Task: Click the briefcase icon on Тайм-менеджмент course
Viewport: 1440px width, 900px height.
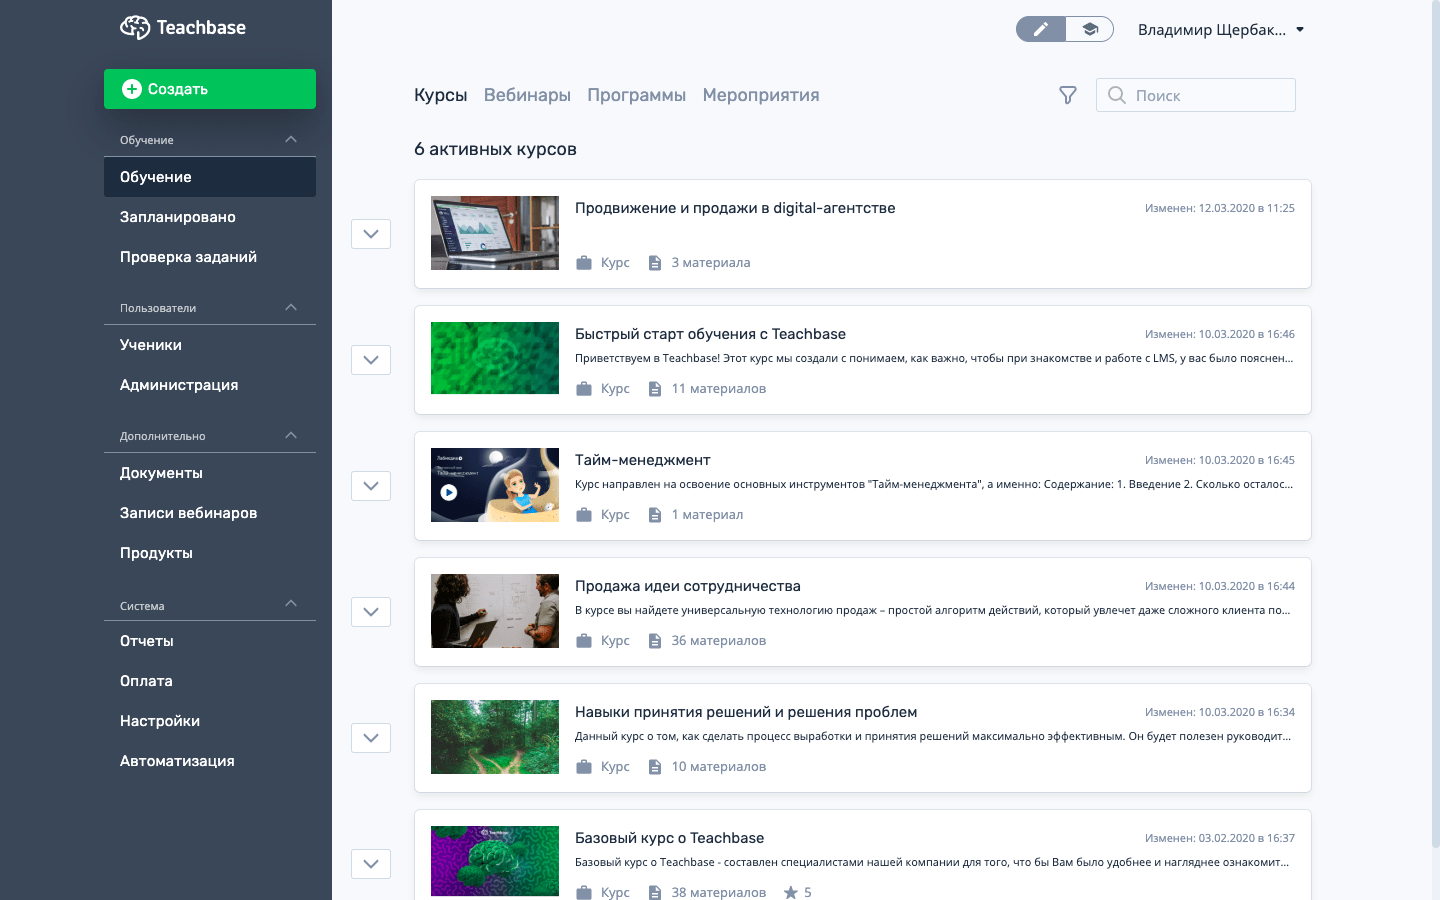Action: (584, 515)
